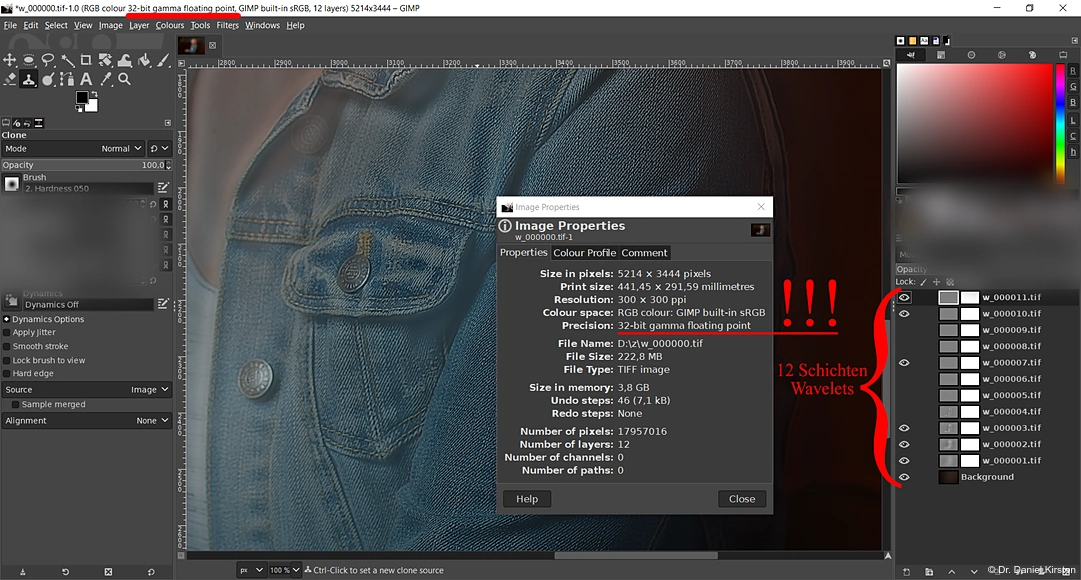Image resolution: width=1081 pixels, height=580 pixels.
Task: Open the Windows menu
Action: point(262,26)
